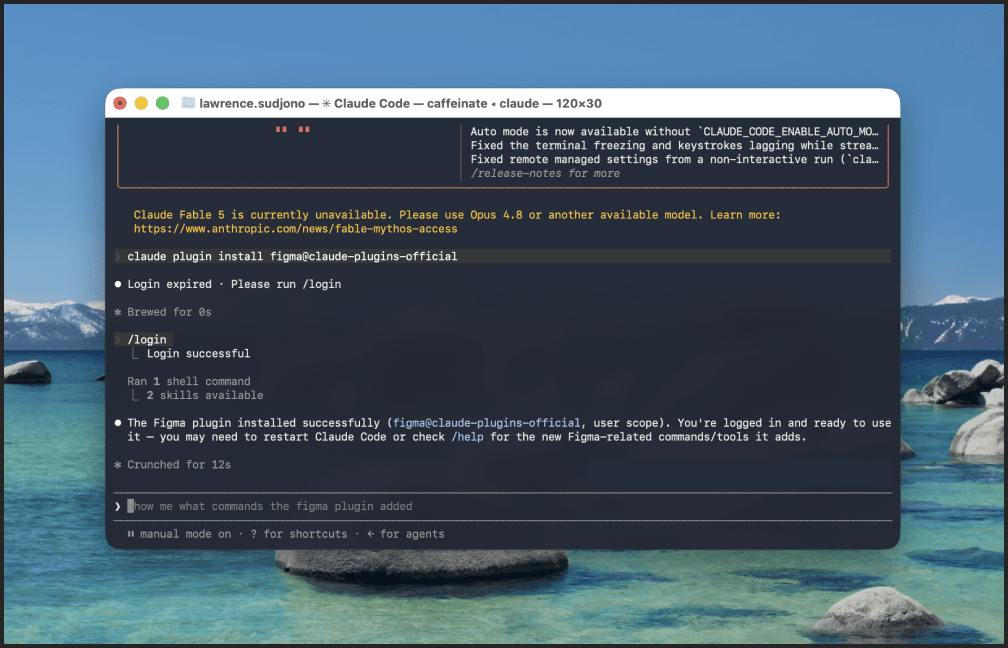The height and width of the screenshot is (648, 1008).
Task: Select the 'claude plugin install' command line
Action: coord(503,256)
